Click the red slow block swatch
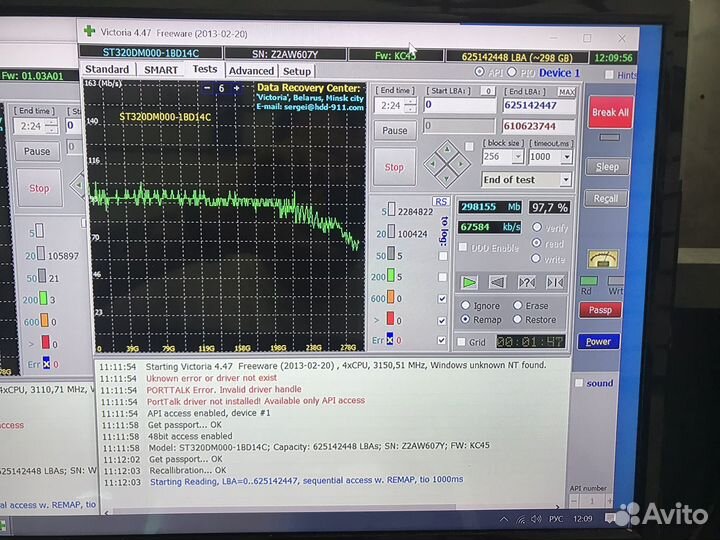 click(x=390, y=318)
